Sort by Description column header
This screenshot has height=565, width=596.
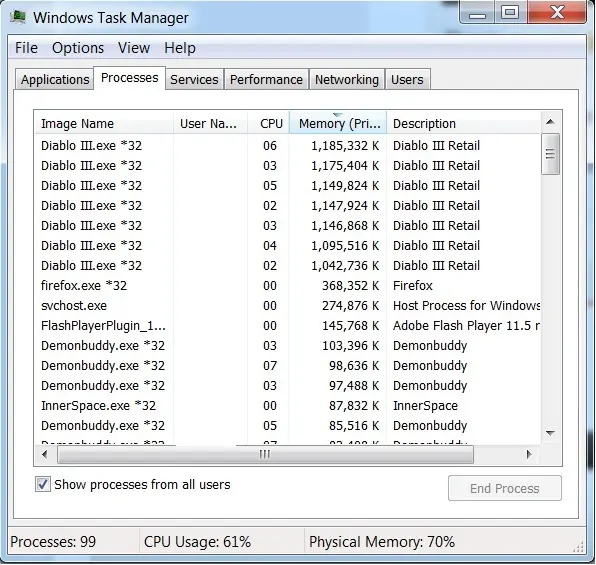click(x=463, y=124)
